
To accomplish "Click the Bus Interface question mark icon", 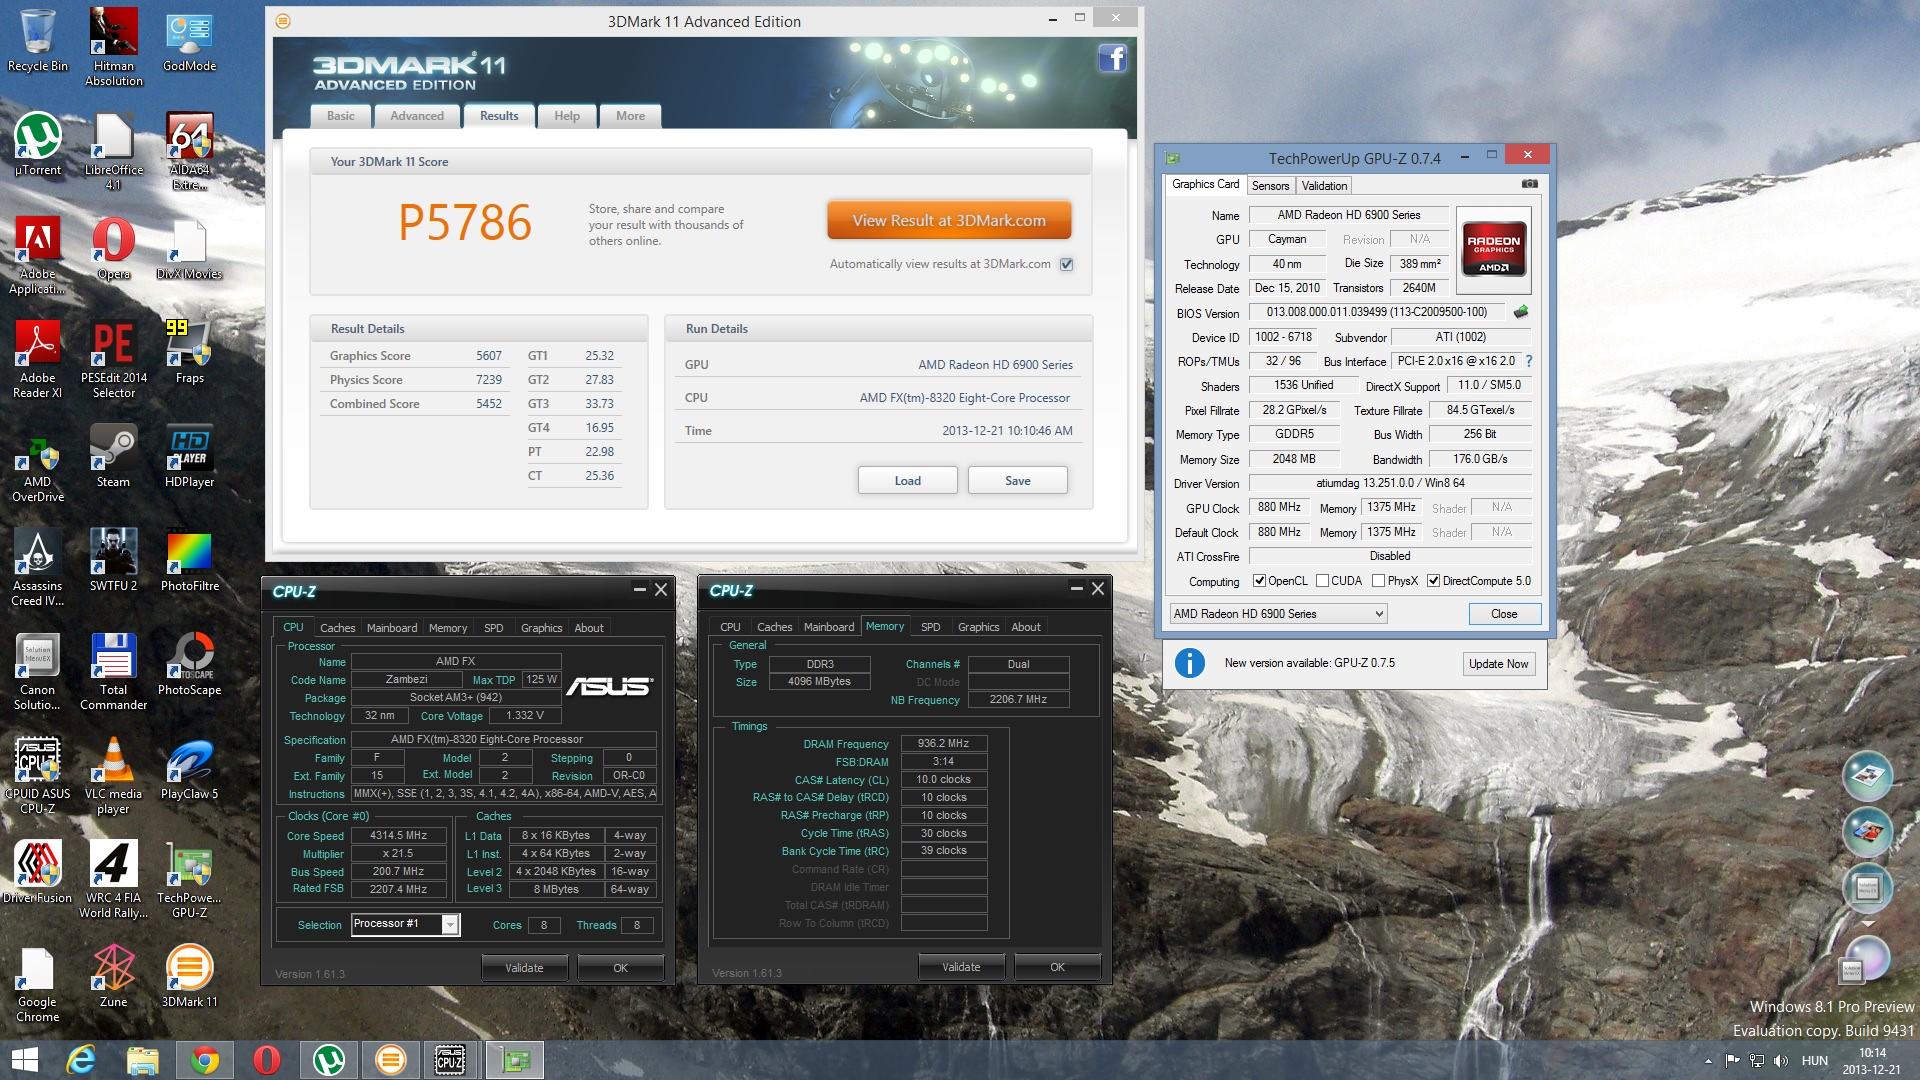I will point(1528,361).
